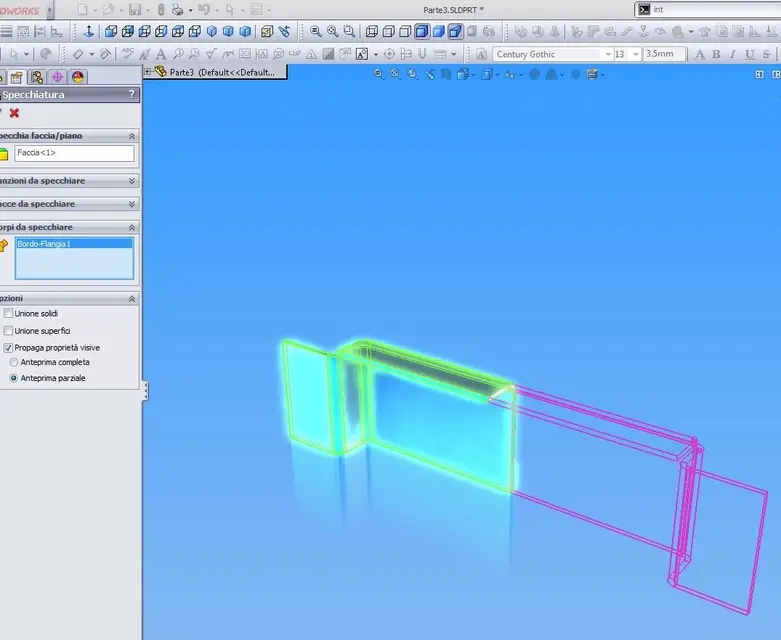
Task: Open the DimXpert Manager tab icon
Action: (57, 76)
